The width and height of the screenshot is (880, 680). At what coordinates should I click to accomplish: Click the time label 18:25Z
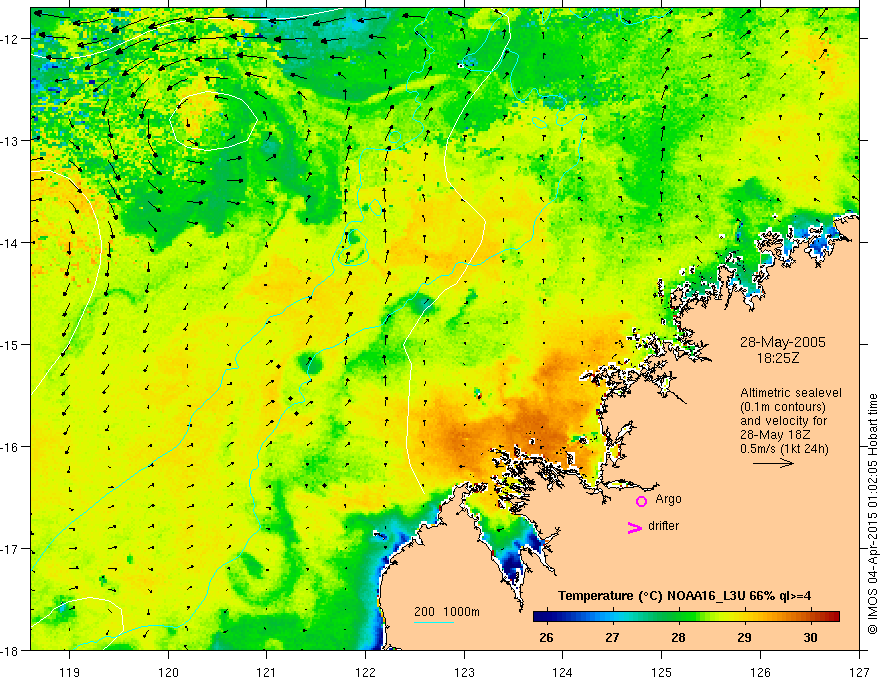point(778,357)
